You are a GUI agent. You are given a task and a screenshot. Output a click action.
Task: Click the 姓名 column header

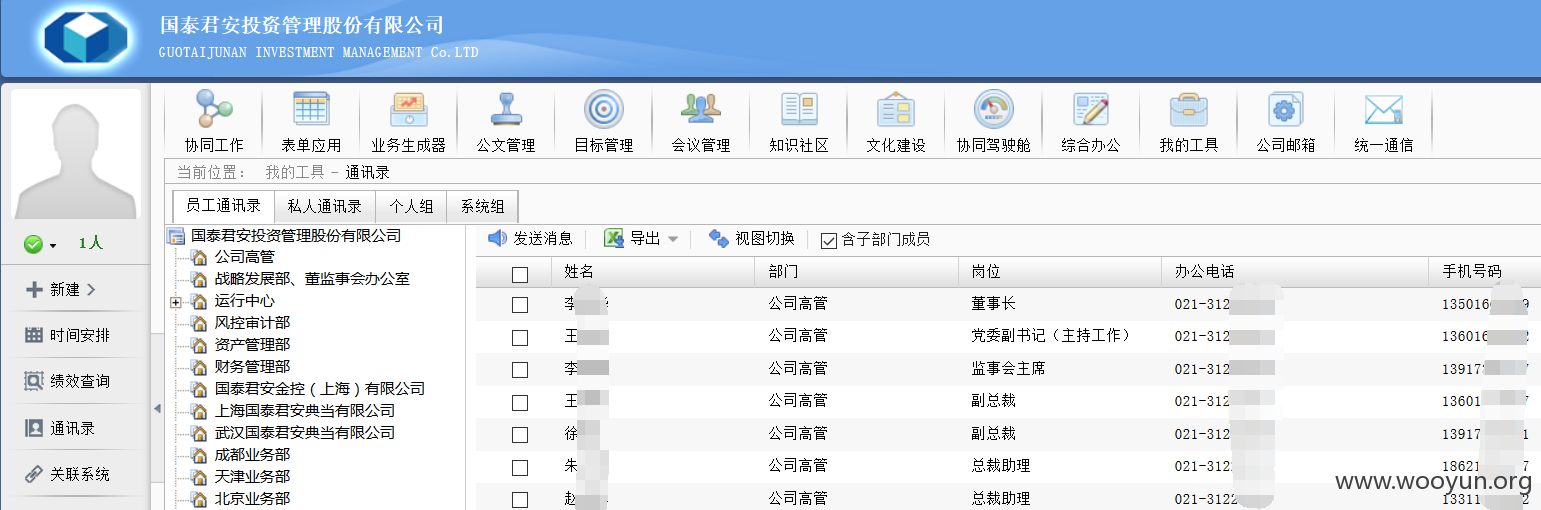[x=652, y=272]
